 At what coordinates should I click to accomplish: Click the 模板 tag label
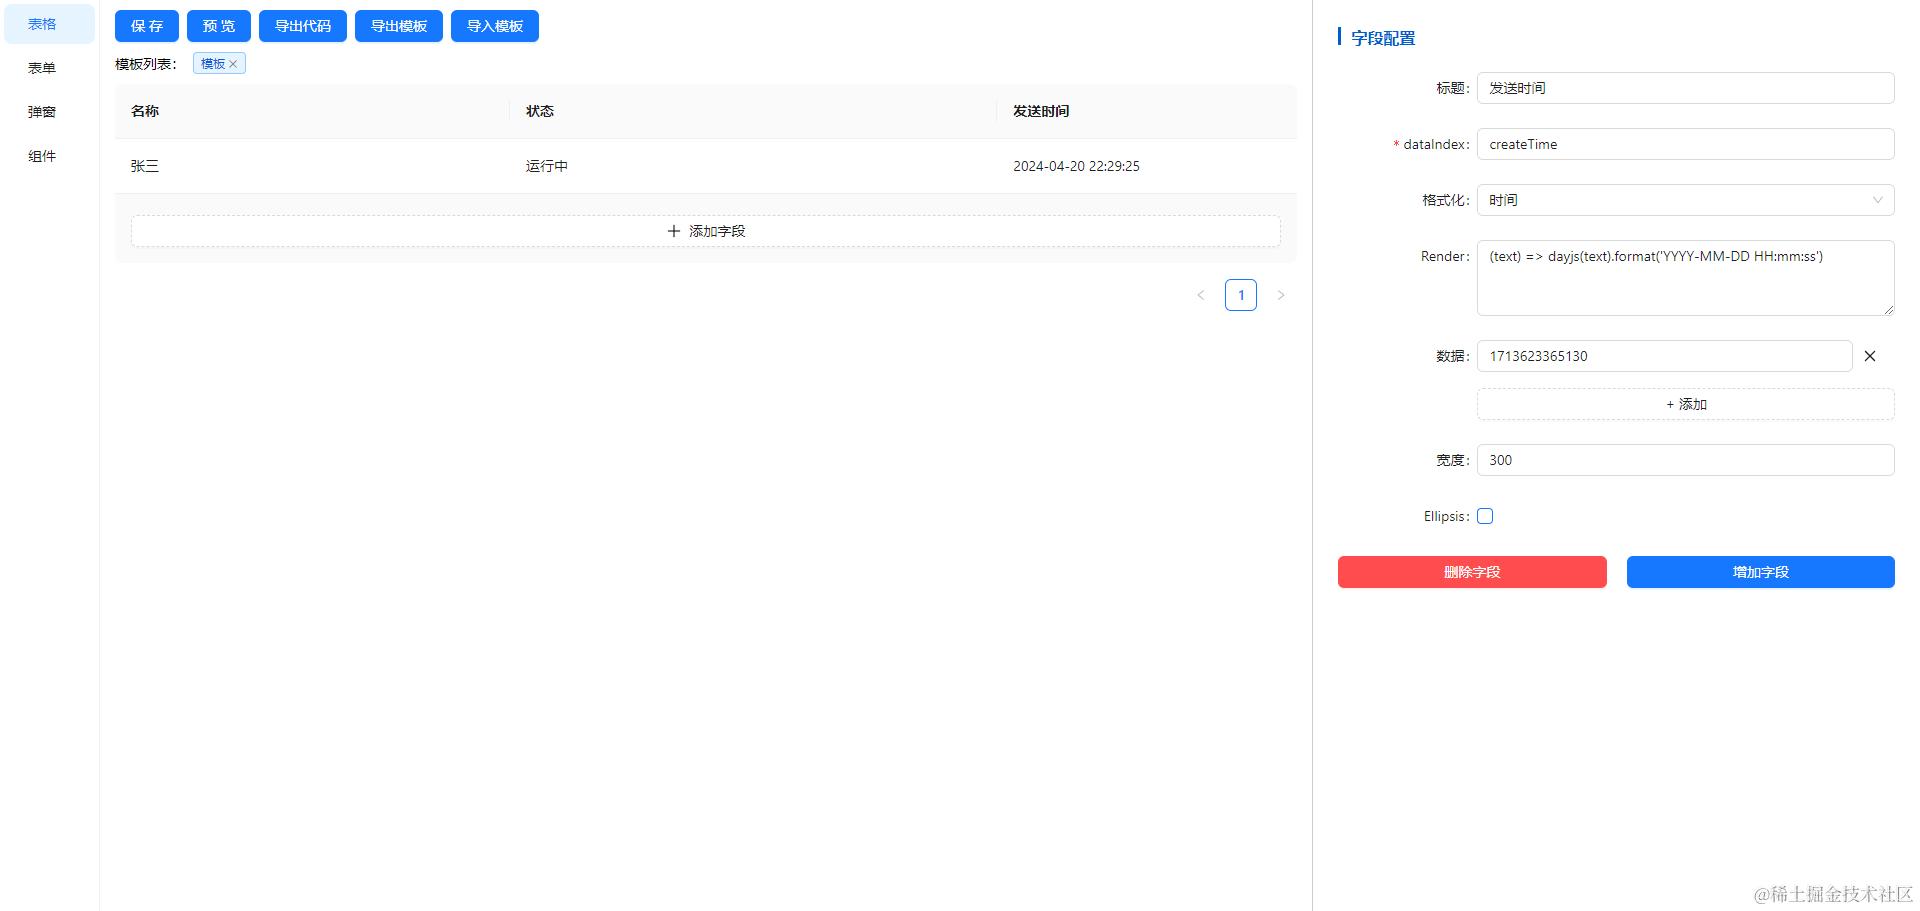click(x=213, y=64)
